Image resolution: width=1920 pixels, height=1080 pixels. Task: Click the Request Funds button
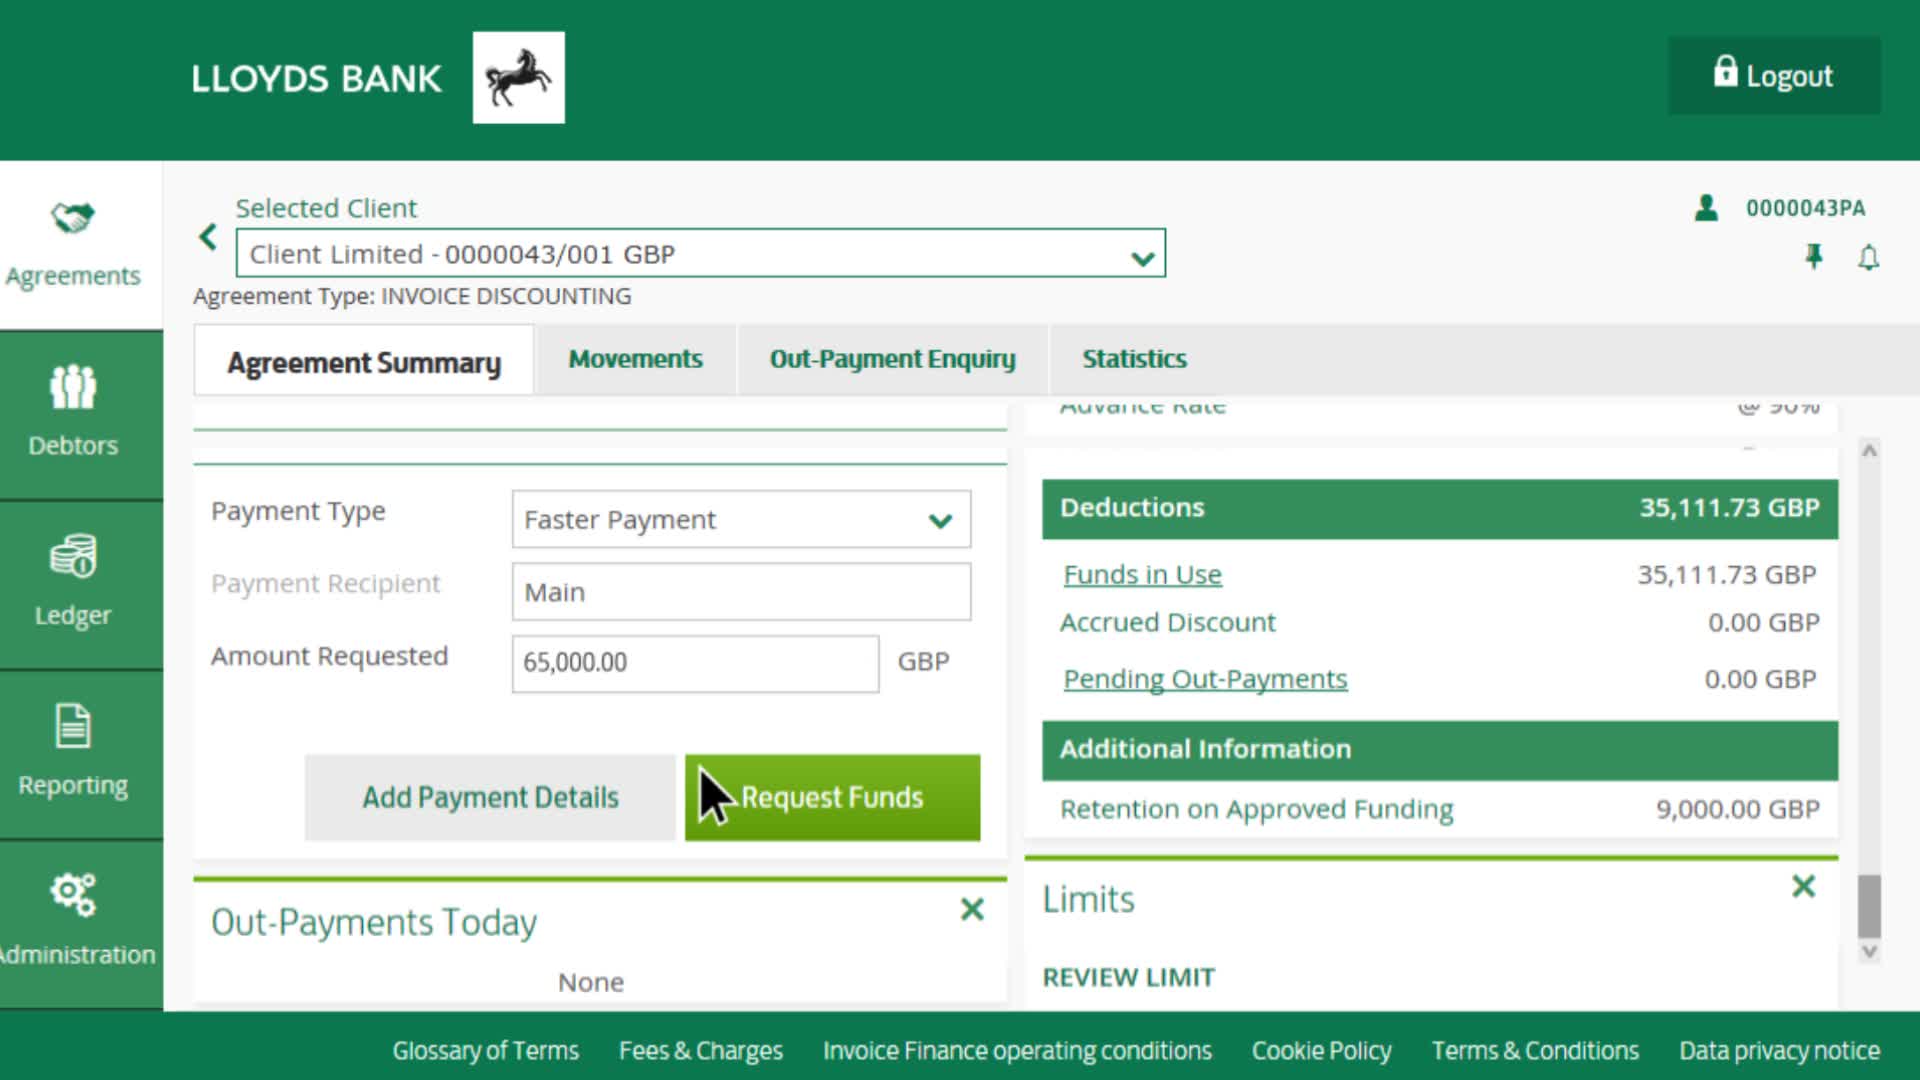[x=832, y=797]
